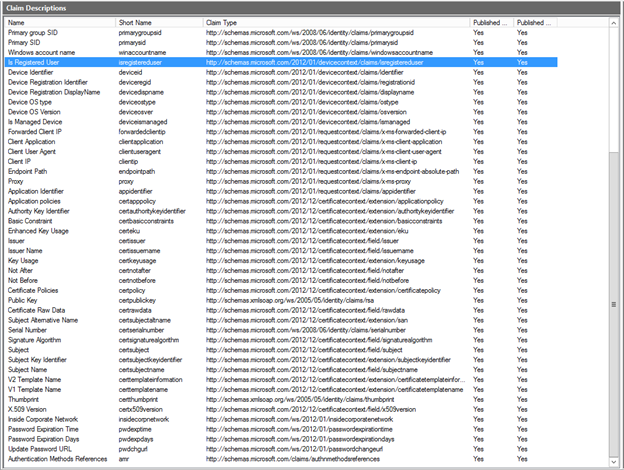
Task: Select the Application Identifier row
Action: point(281,191)
